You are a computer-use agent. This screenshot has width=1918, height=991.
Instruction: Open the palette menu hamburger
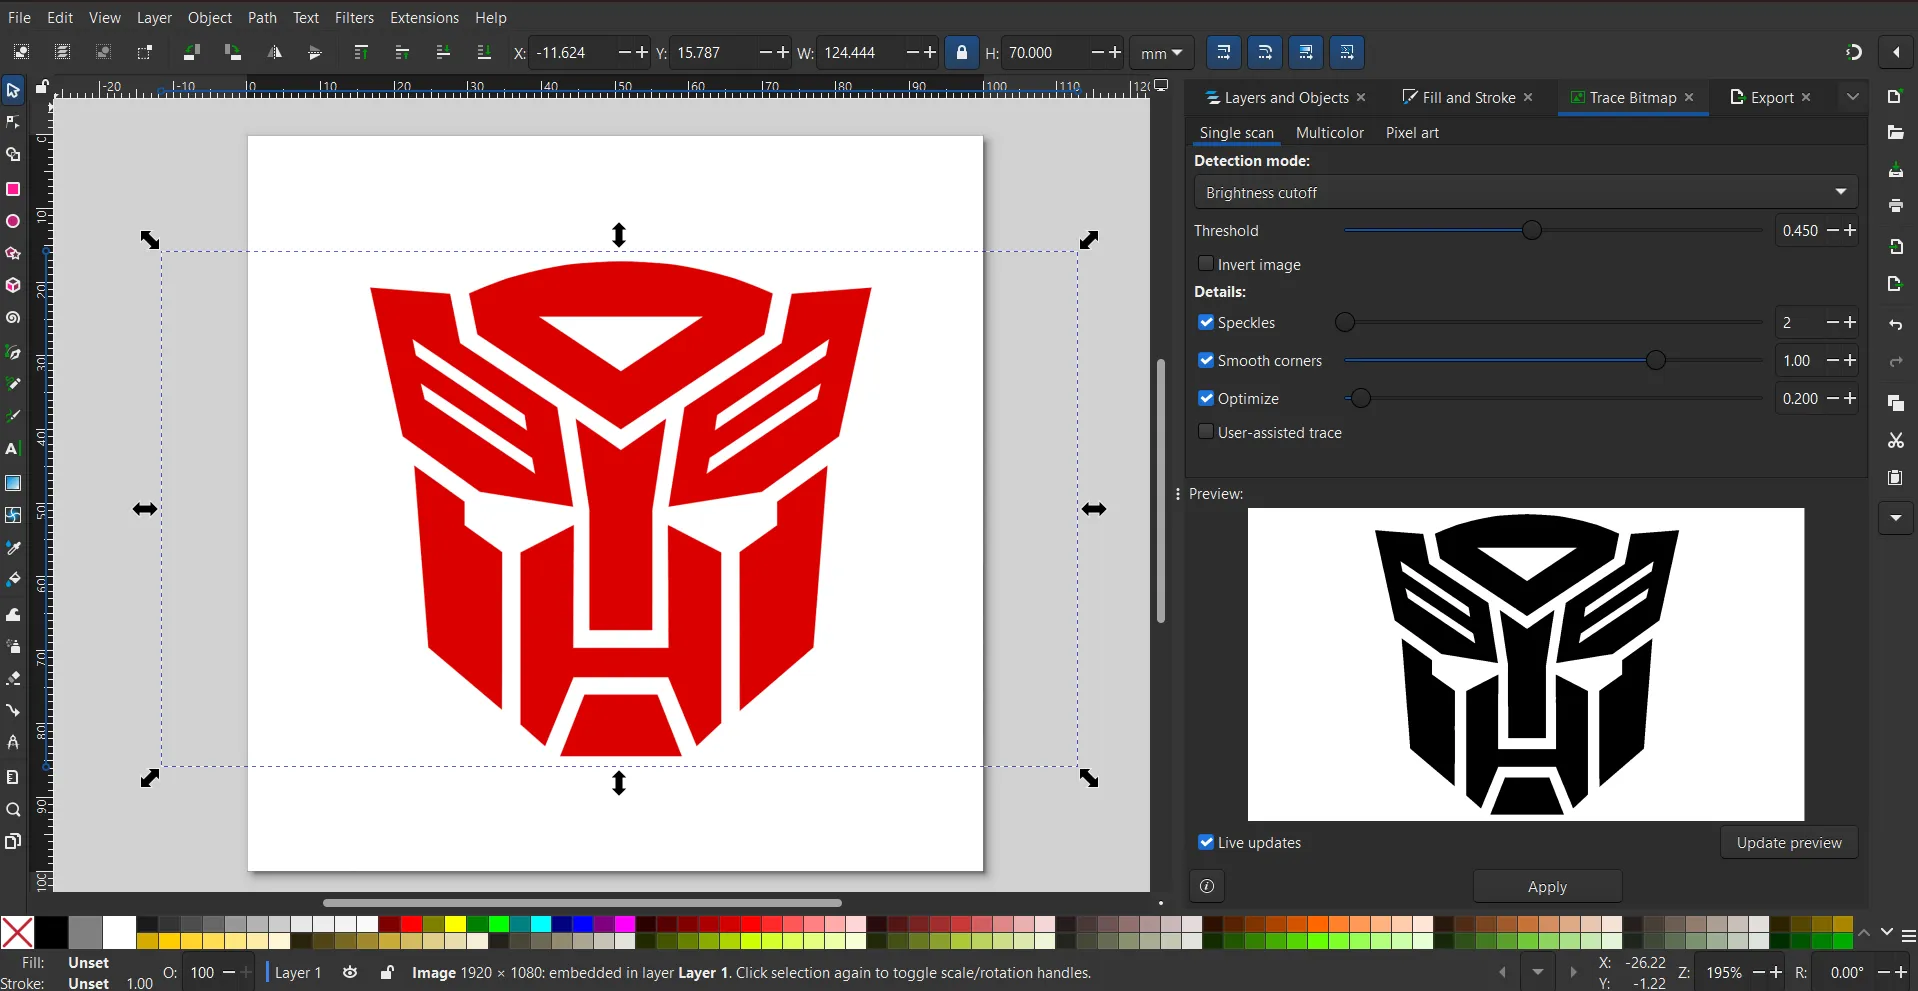pyautogui.click(x=1908, y=937)
